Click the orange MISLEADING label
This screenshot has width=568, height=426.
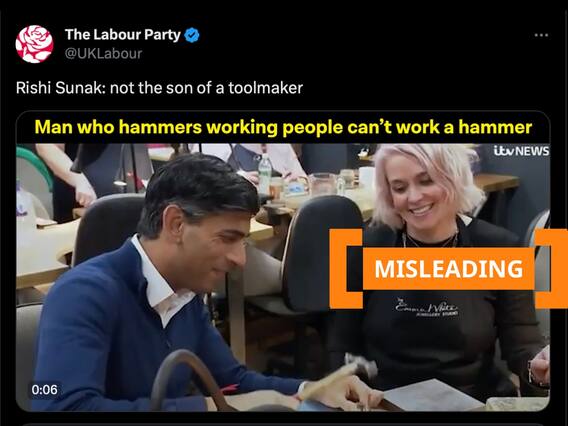coord(448,269)
